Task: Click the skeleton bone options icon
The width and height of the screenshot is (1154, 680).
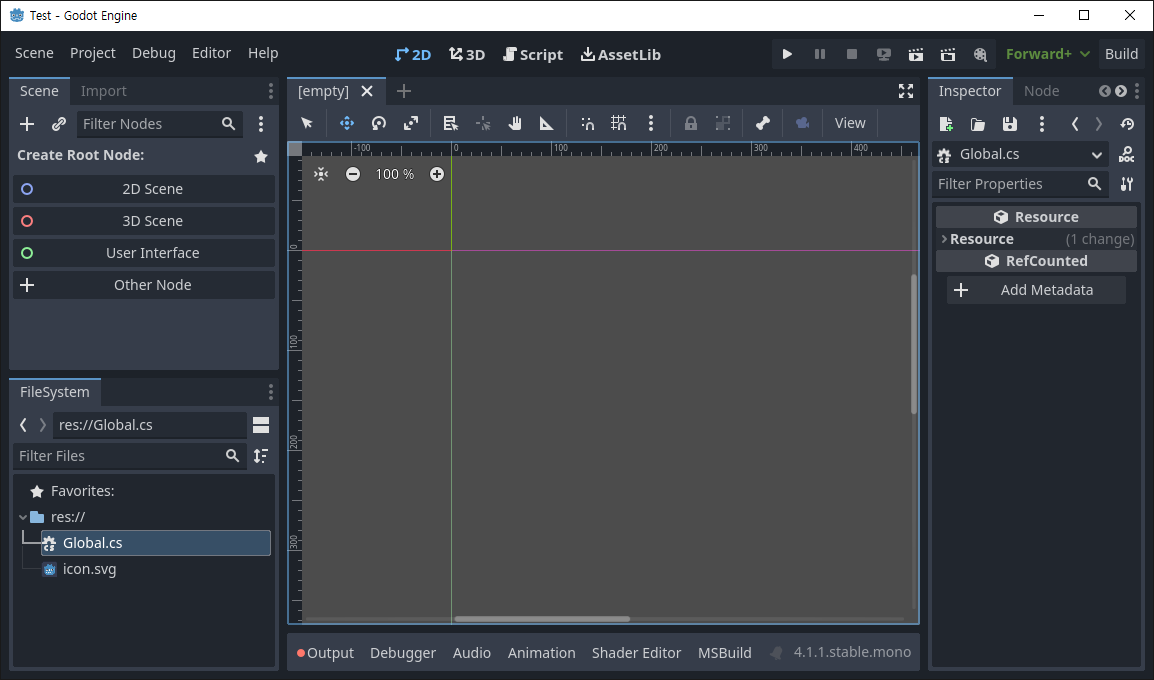Action: click(762, 123)
